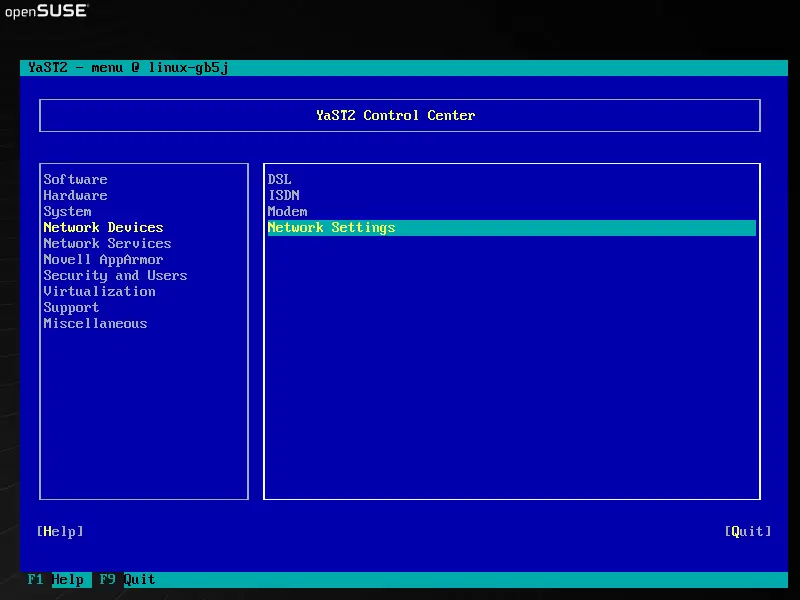
Task: Open the Modem module
Action: pos(287,212)
